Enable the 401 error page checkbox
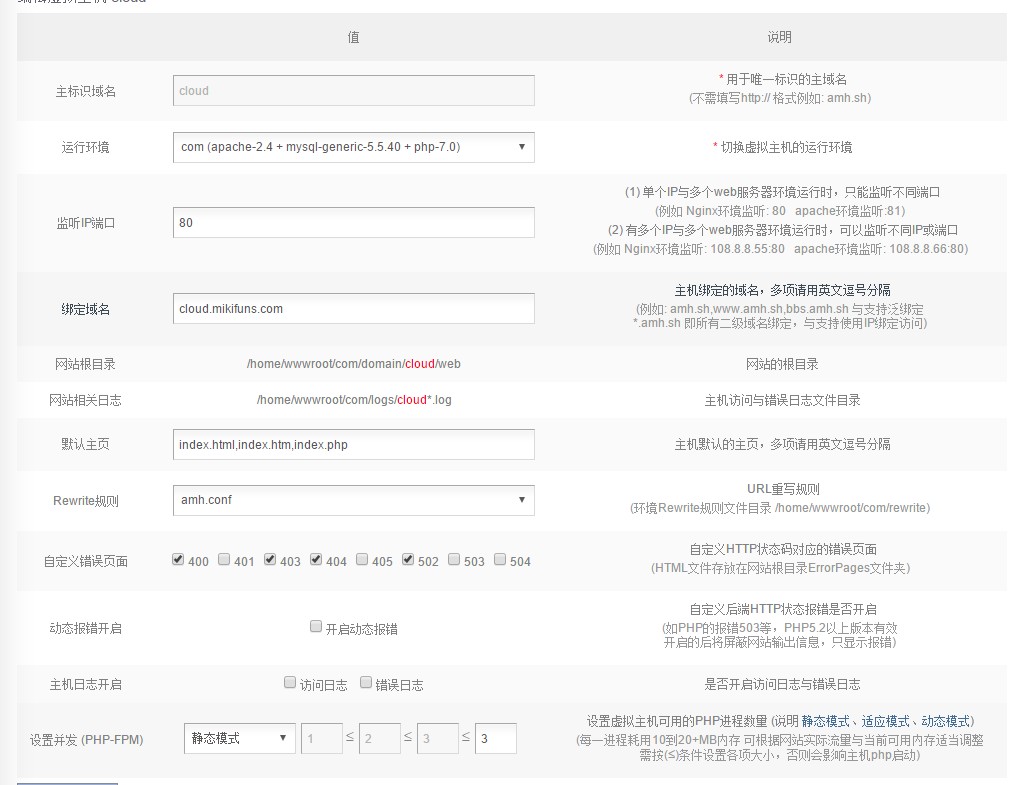This screenshot has width=1016, height=785. tap(224, 560)
